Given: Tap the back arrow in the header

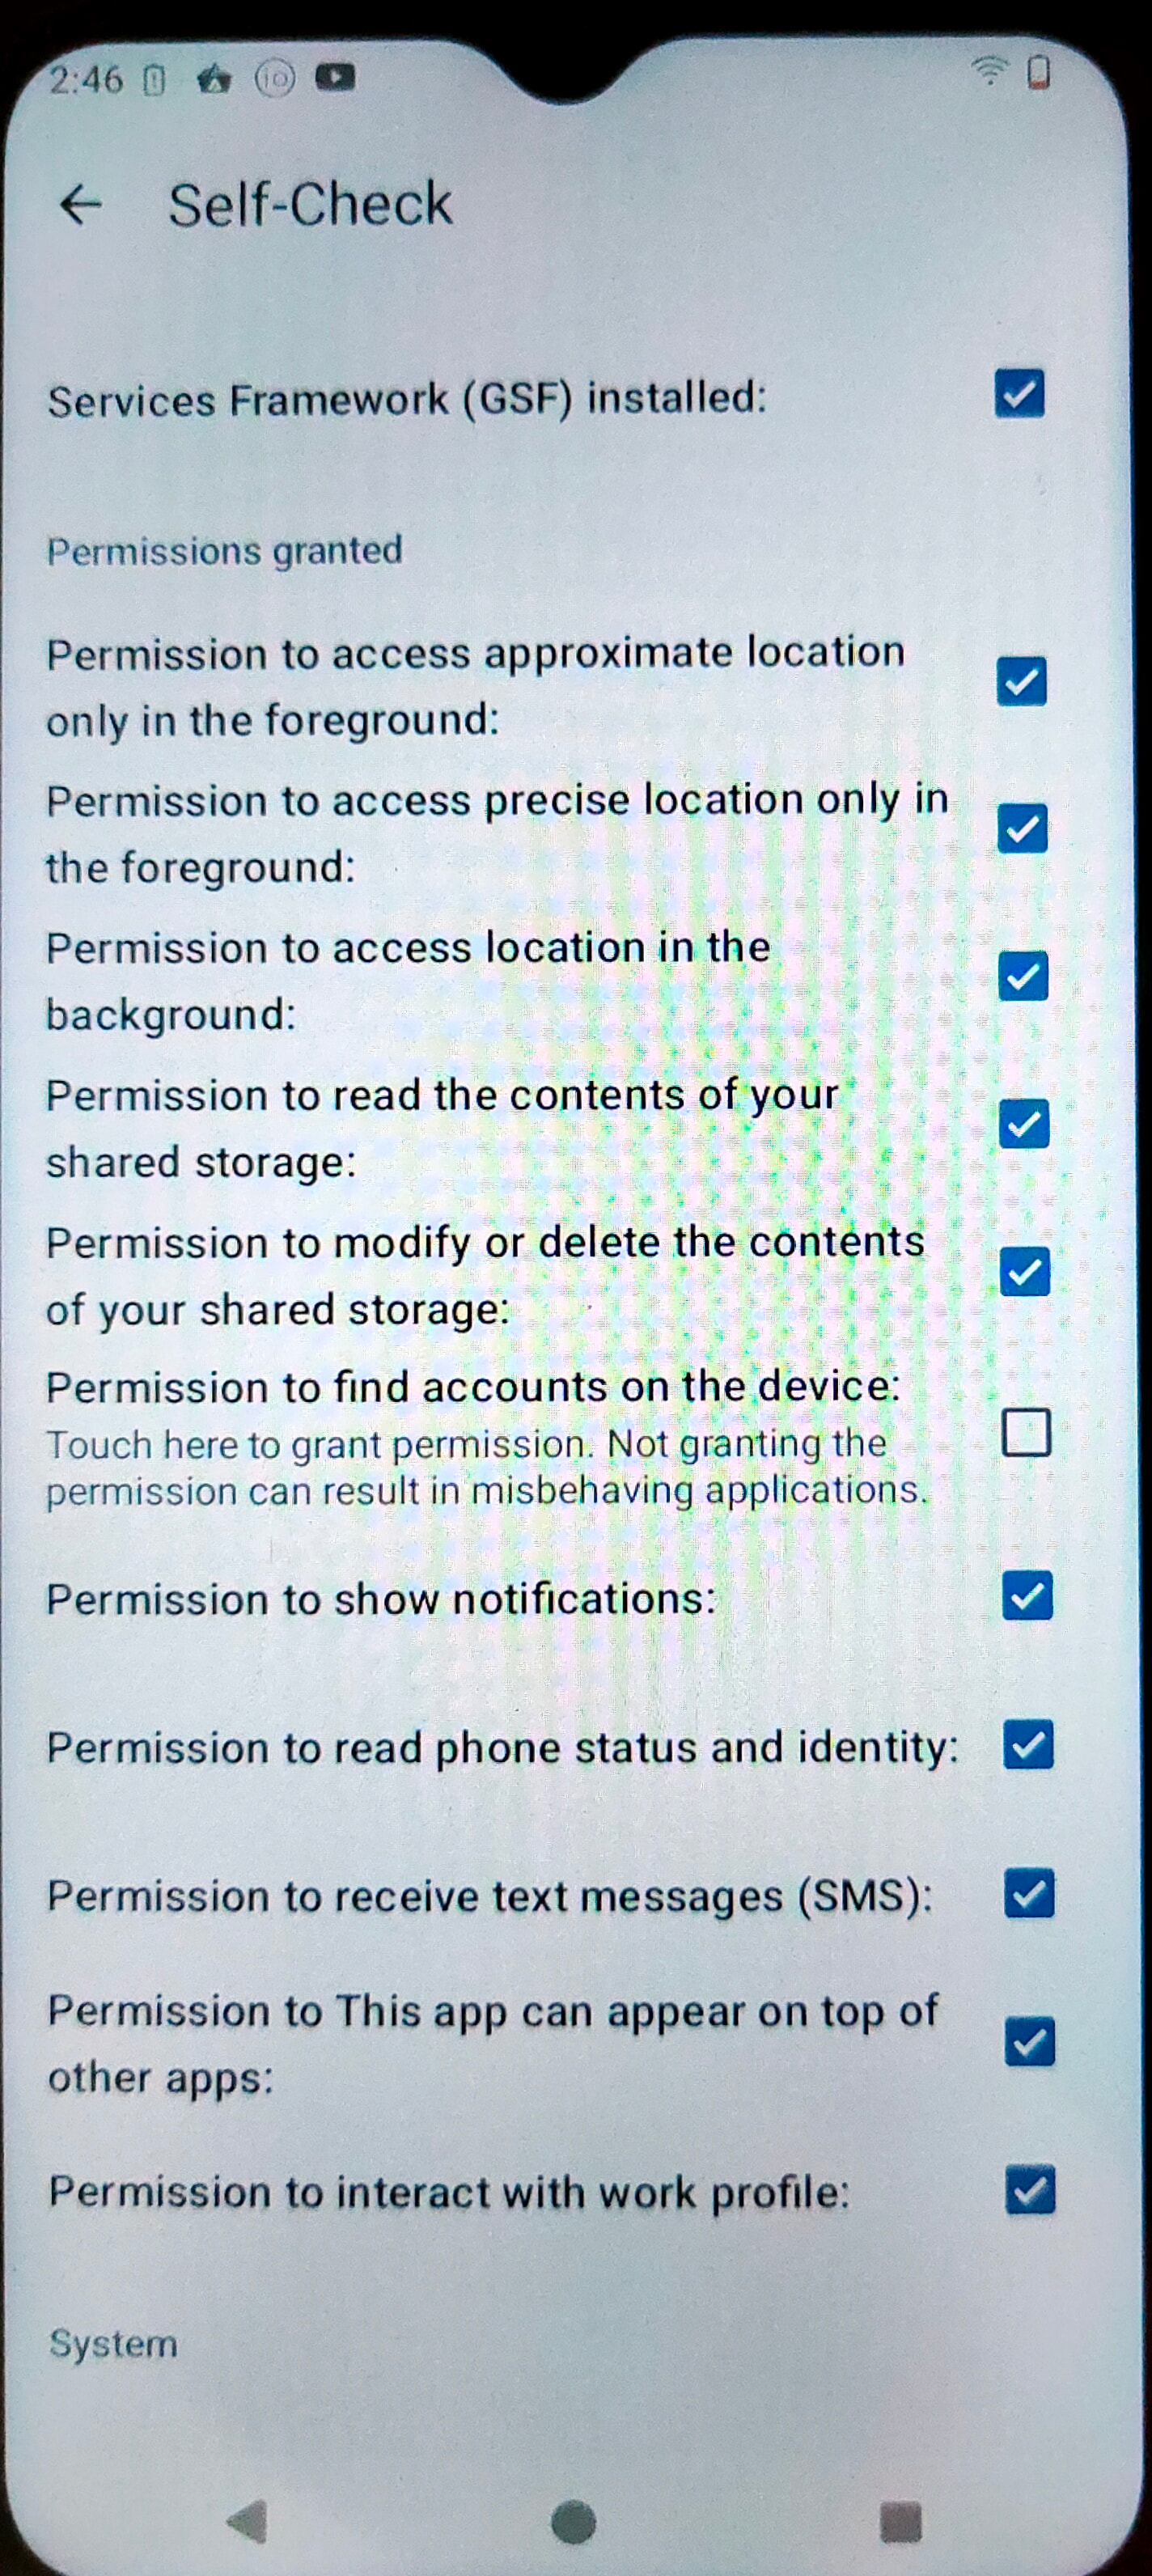Looking at the screenshot, I should point(81,204).
